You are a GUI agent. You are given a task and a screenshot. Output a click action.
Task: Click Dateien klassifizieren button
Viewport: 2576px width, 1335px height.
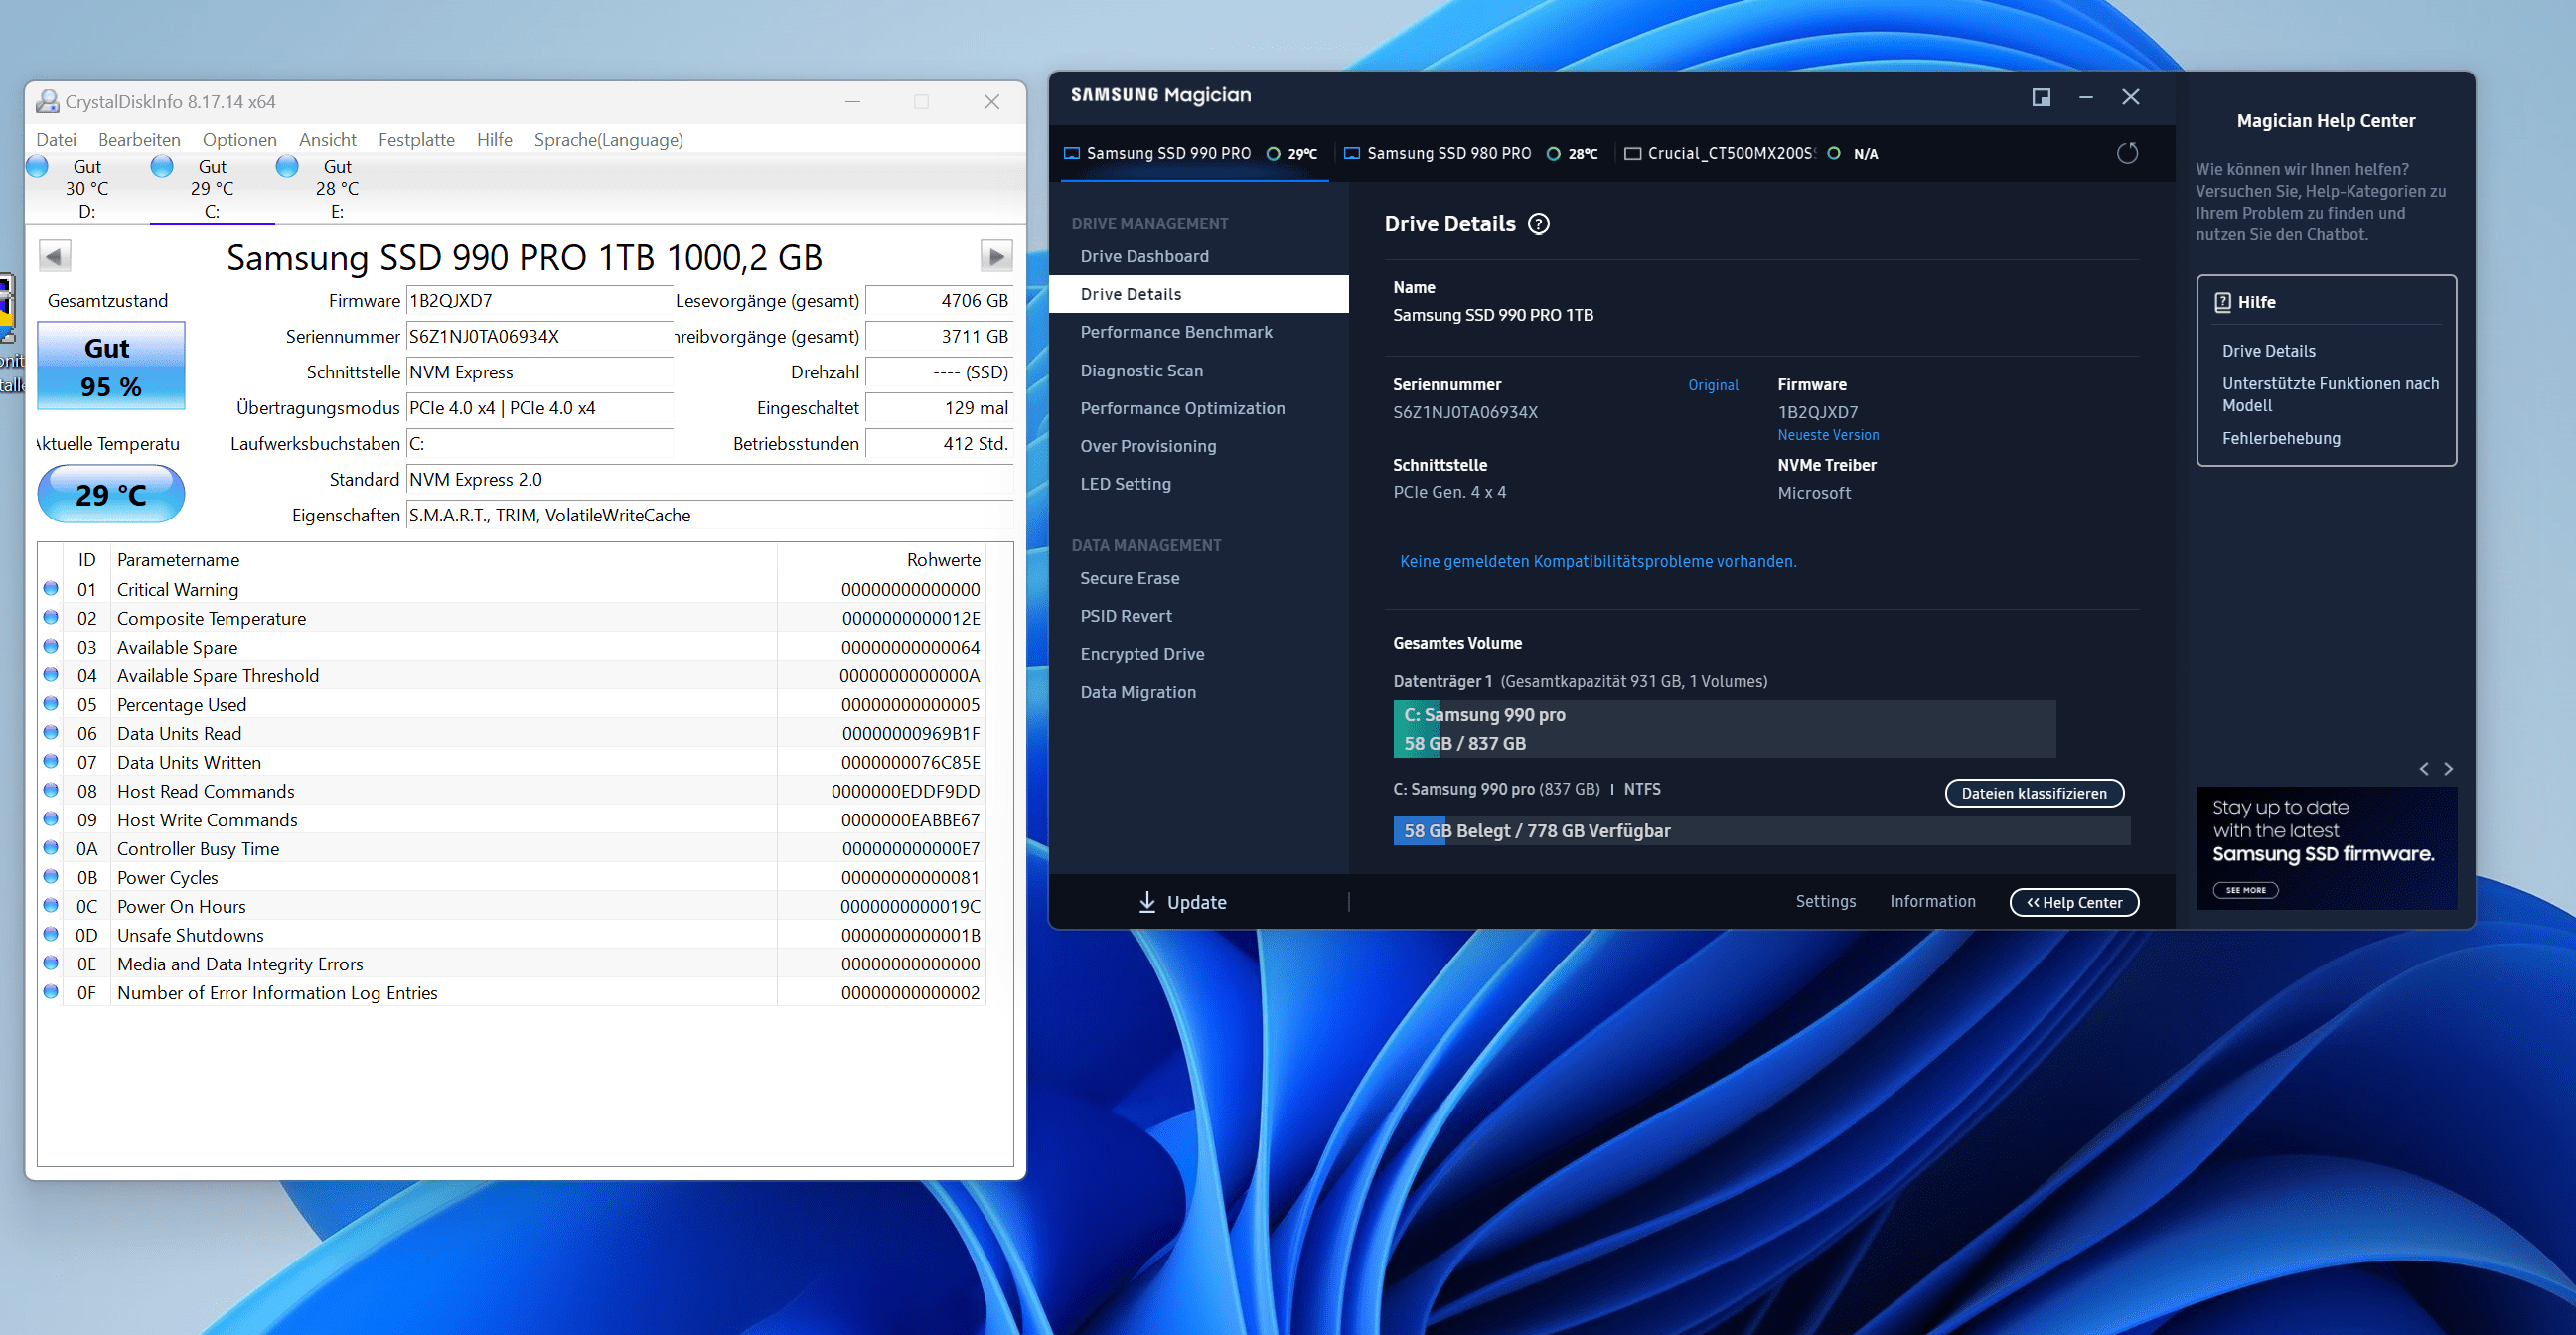point(2034,793)
